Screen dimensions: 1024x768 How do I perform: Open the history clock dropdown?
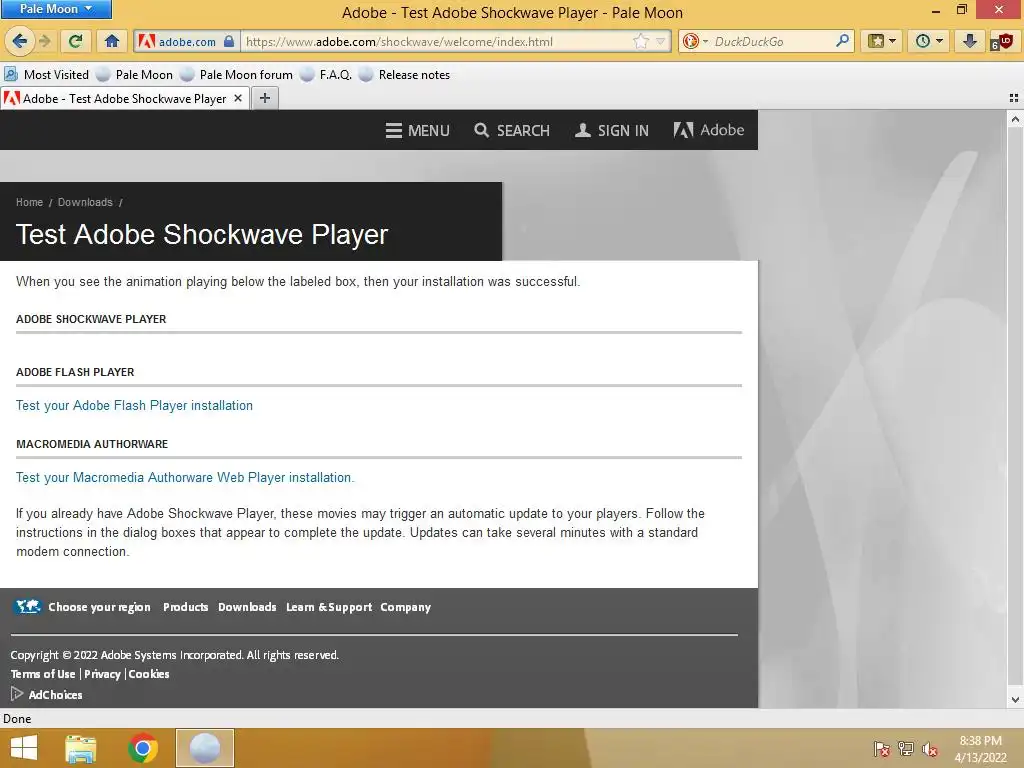point(929,41)
